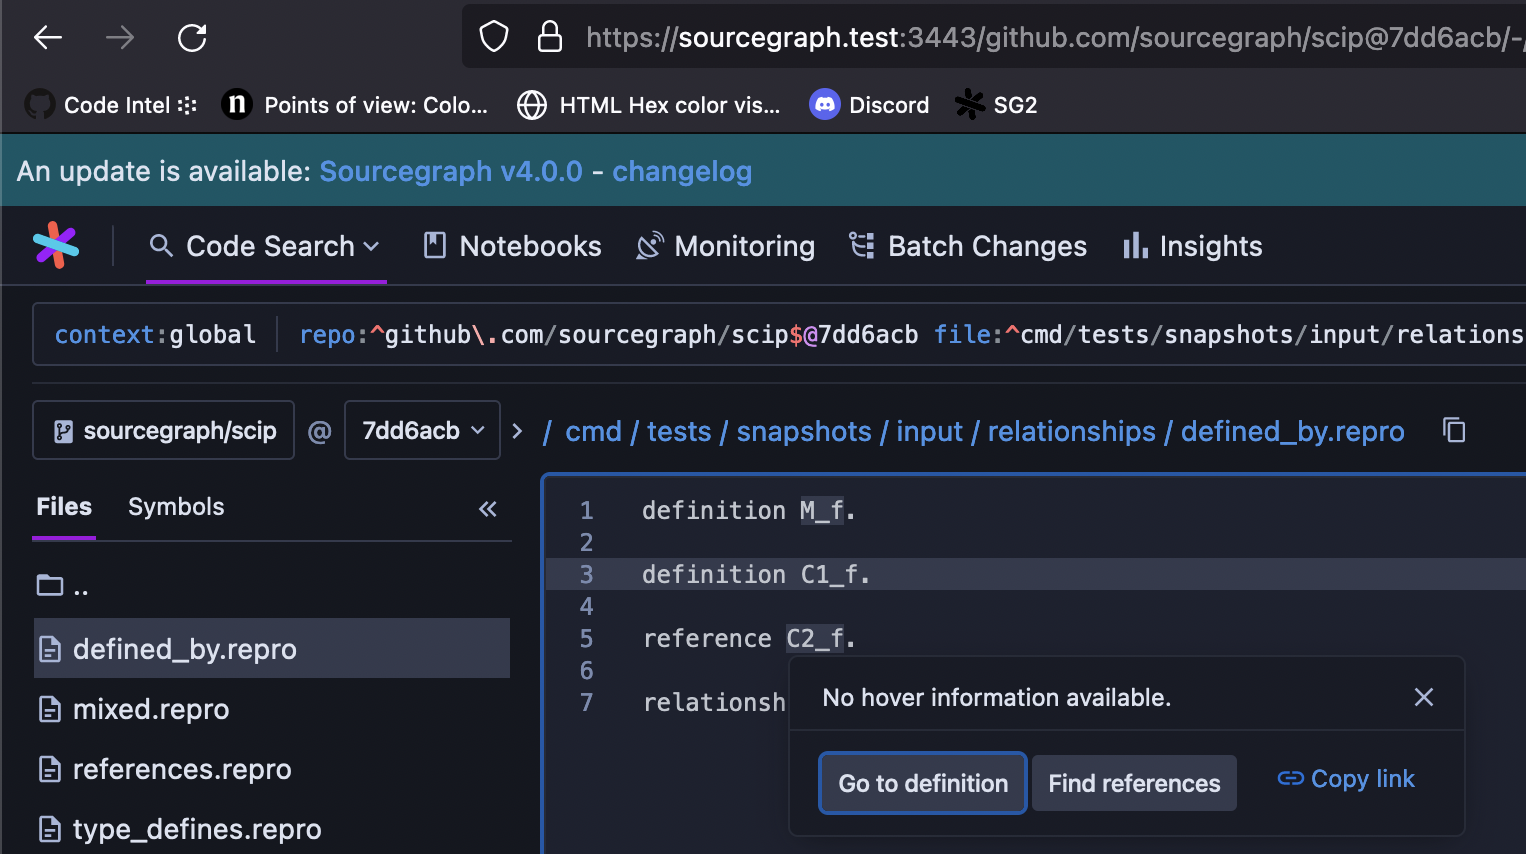Image resolution: width=1526 pixels, height=854 pixels.
Task: Open Points of view bookmark
Action: 355,105
